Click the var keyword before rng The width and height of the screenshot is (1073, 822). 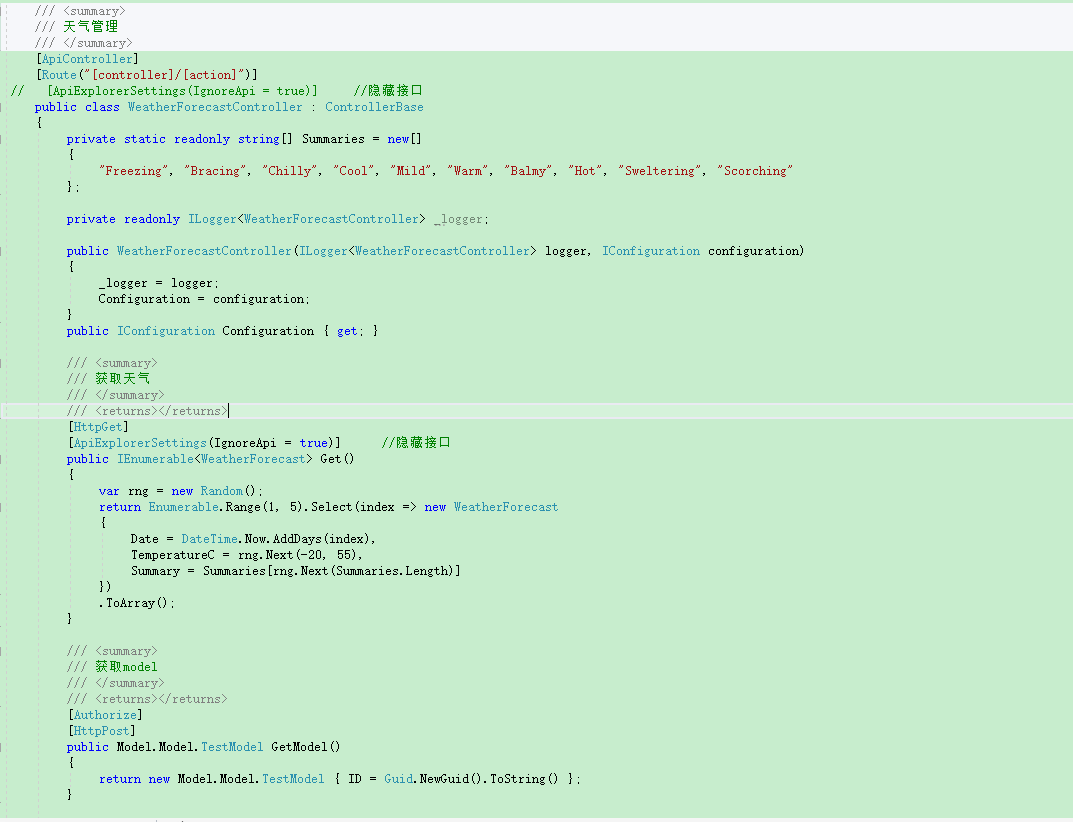pos(109,491)
